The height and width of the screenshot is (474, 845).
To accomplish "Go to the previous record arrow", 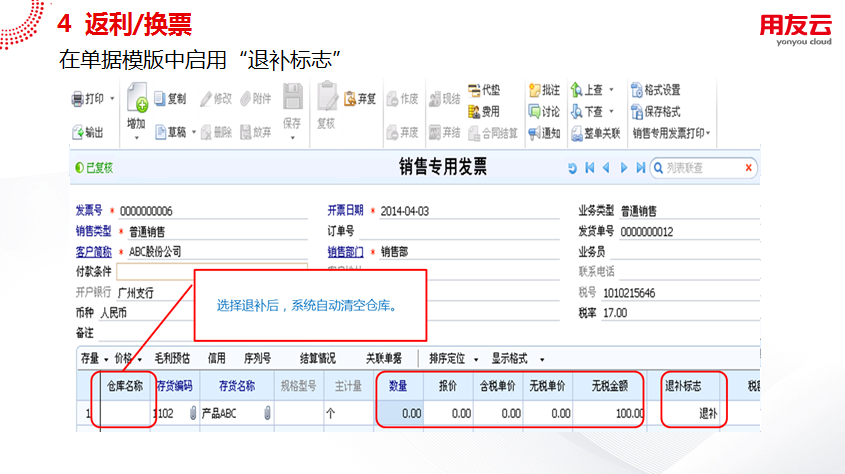I will click(x=606, y=168).
